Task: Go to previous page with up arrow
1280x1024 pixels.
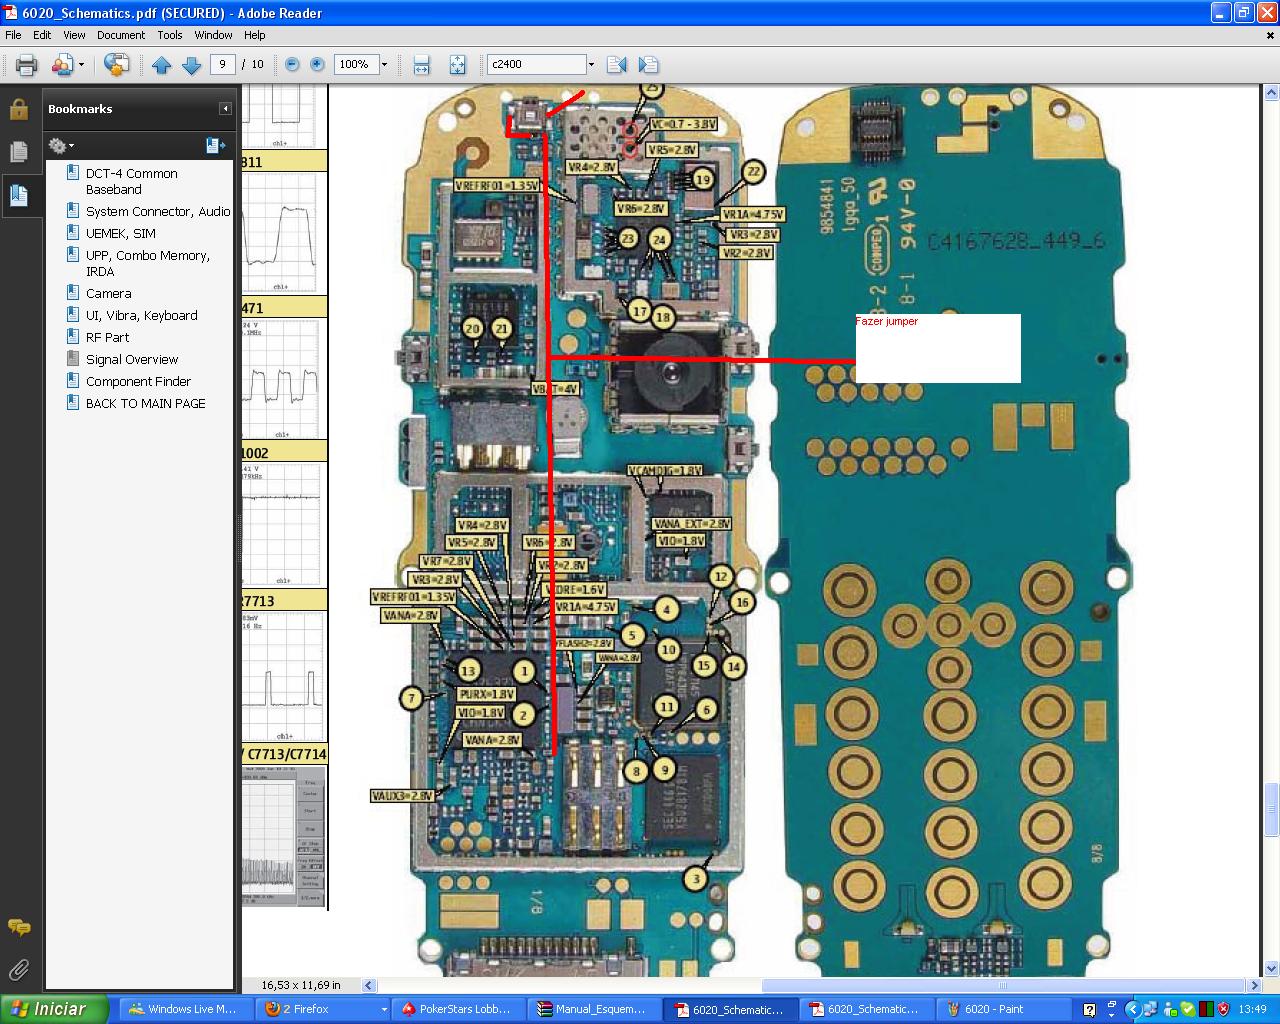Action: (162, 65)
